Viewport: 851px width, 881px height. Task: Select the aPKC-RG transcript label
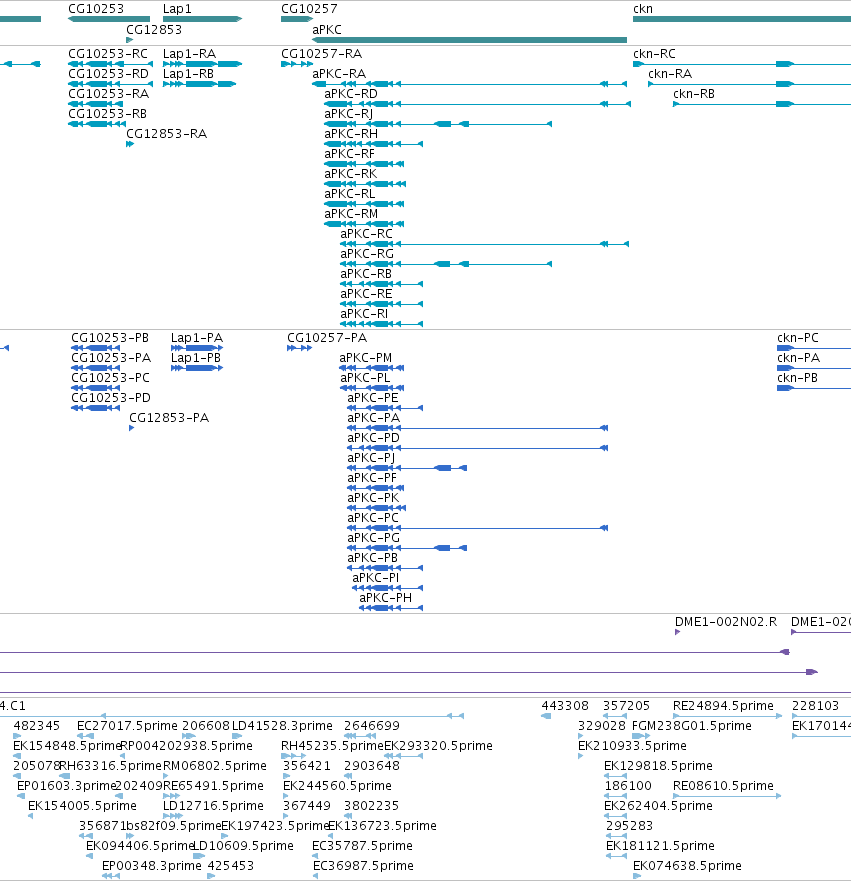[367, 254]
